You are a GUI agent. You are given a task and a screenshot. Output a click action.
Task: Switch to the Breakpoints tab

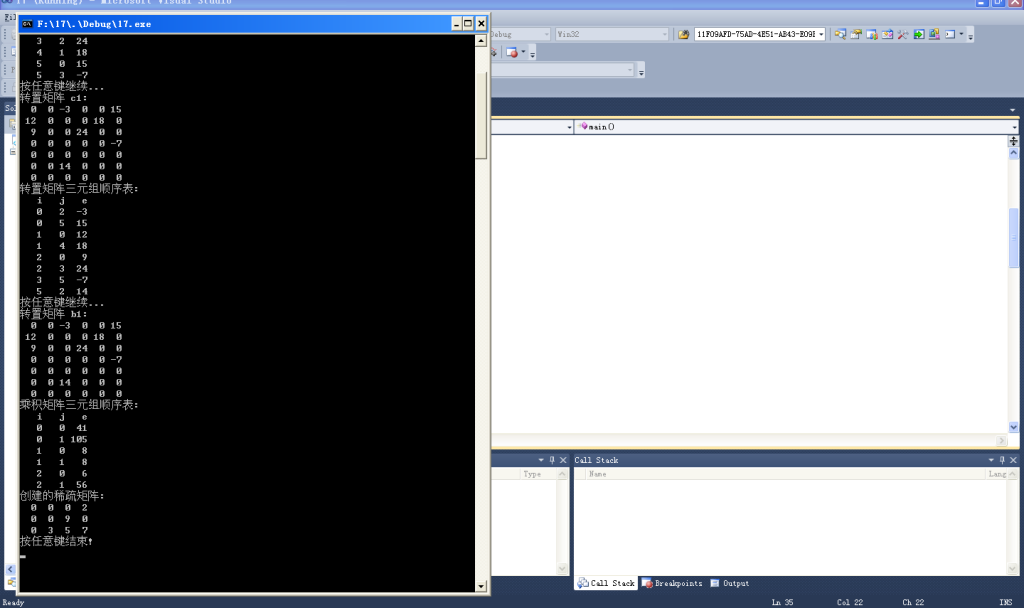[673, 583]
